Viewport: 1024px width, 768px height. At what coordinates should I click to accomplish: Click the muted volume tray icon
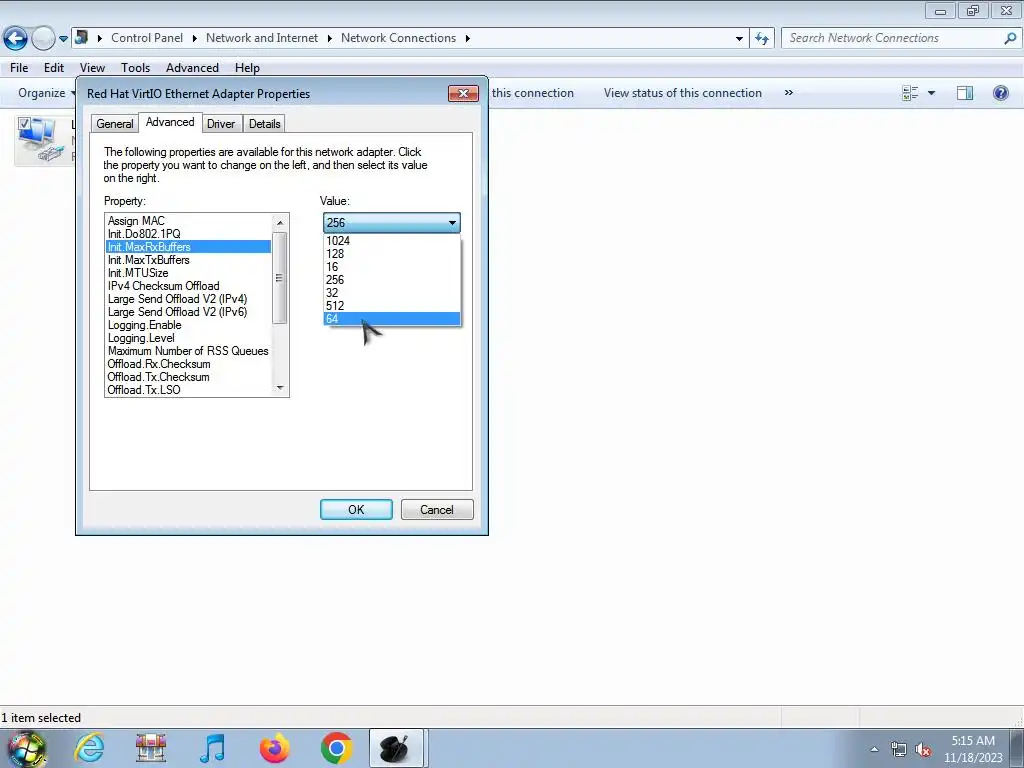click(x=922, y=750)
